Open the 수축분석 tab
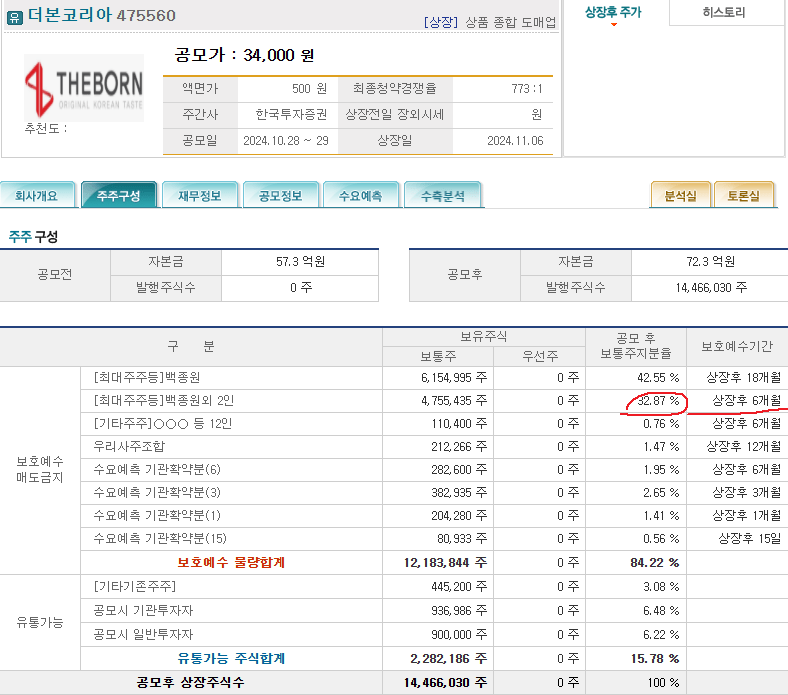 (442, 195)
